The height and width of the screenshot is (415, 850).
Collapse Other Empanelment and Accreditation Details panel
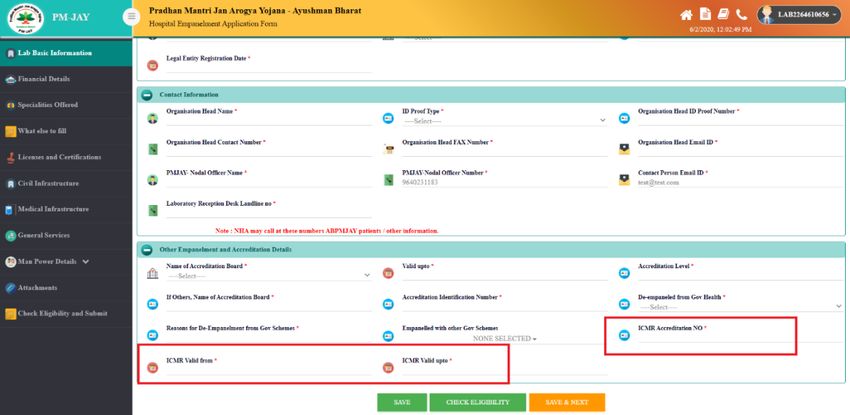(147, 250)
